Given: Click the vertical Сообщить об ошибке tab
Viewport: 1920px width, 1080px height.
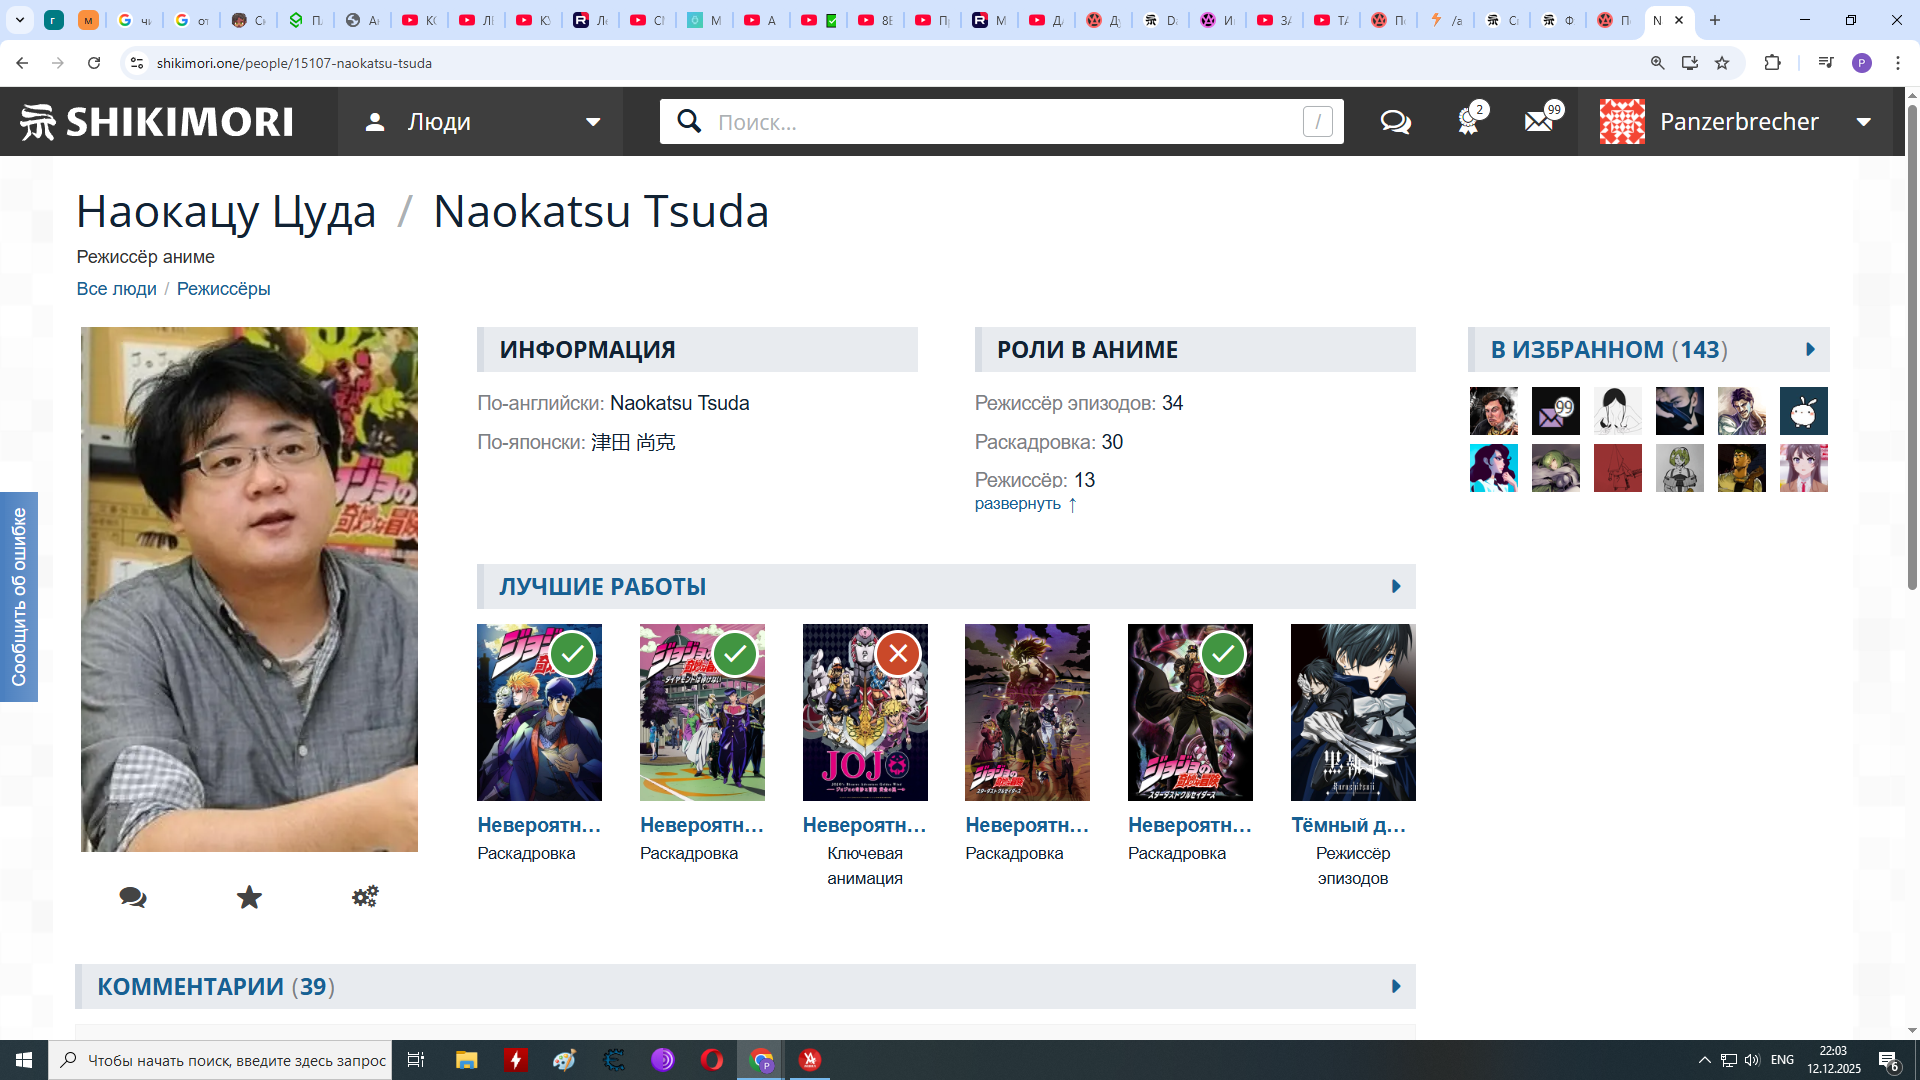Looking at the screenshot, I should coord(19,597).
